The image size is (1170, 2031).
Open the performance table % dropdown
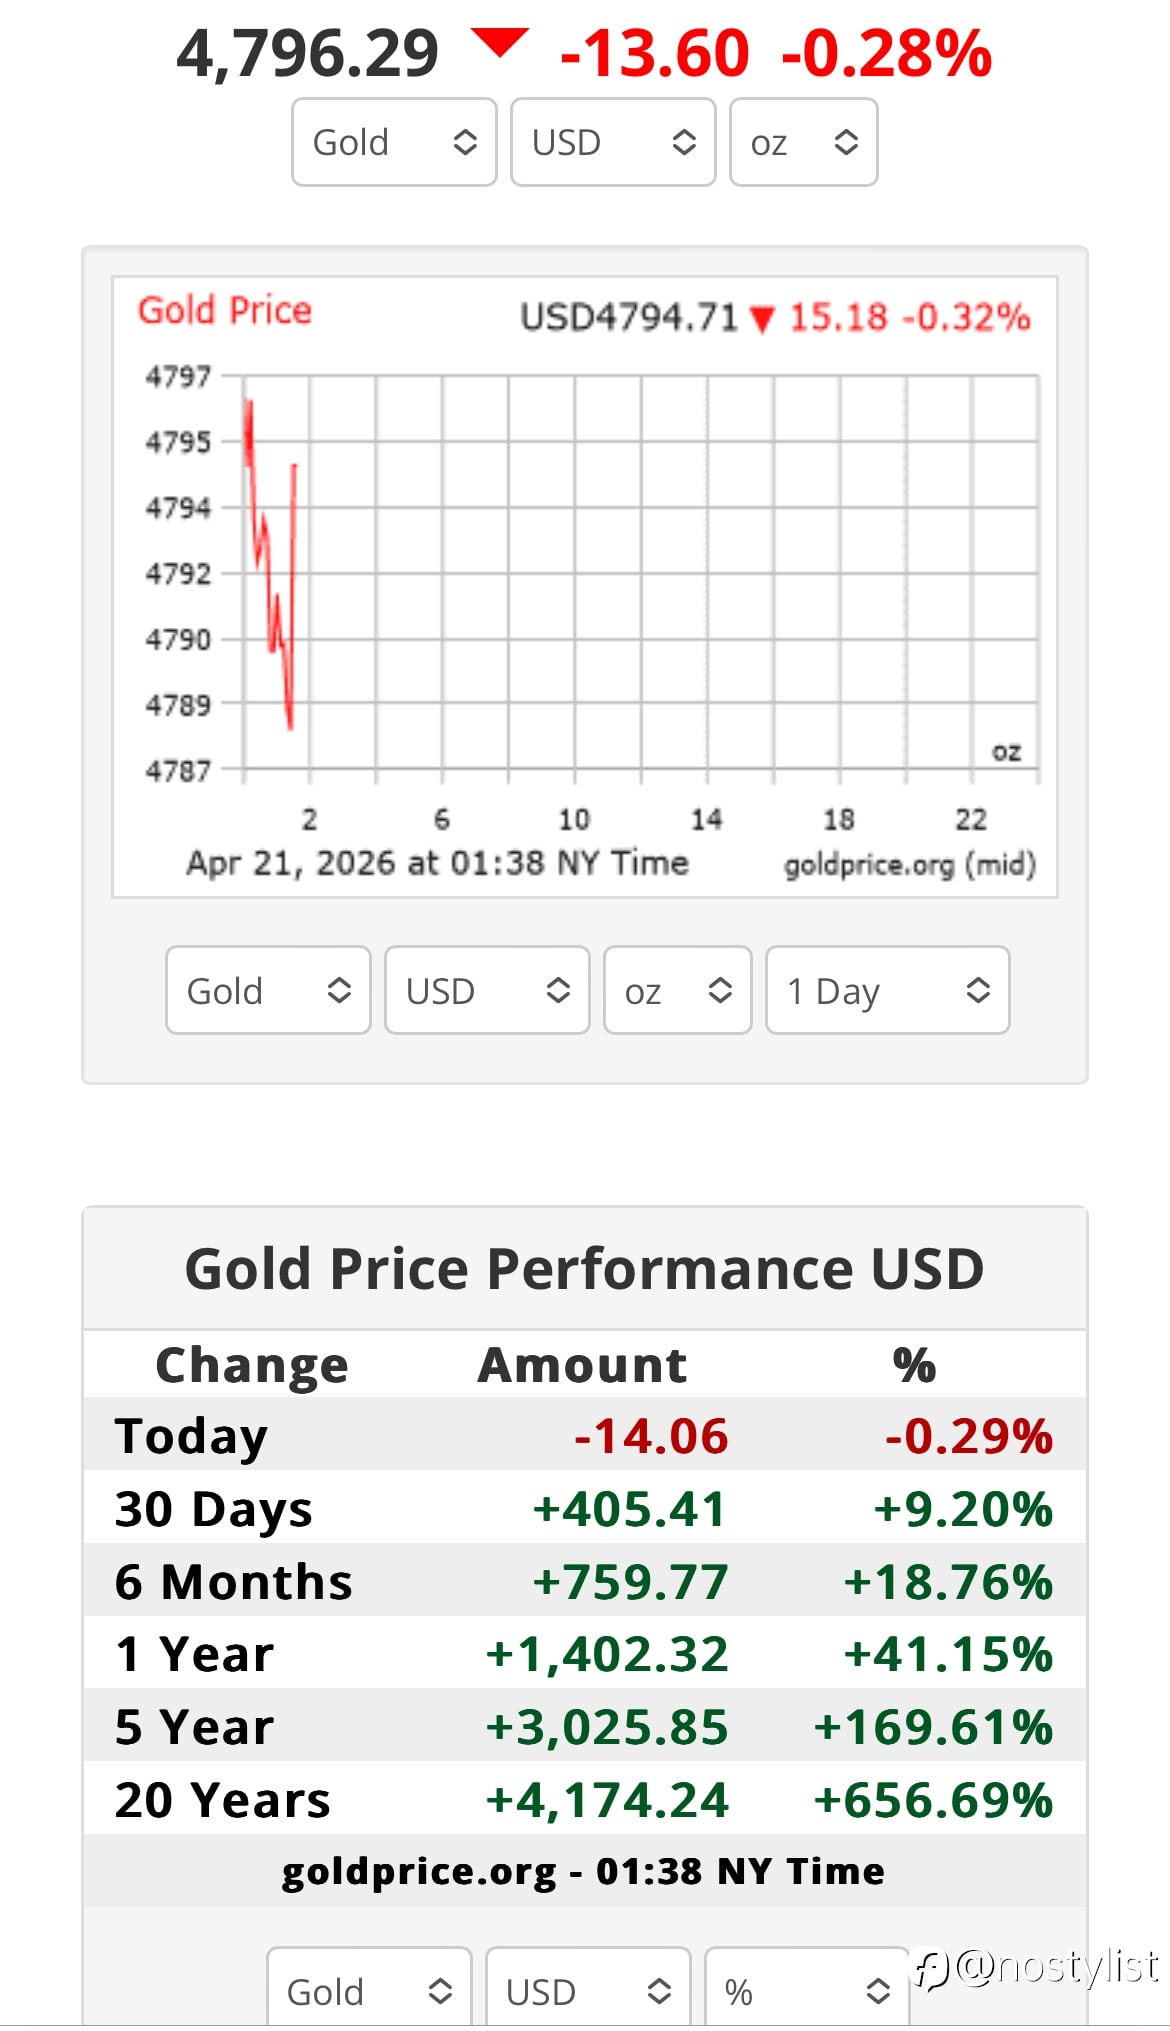click(x=806, y=1990)
